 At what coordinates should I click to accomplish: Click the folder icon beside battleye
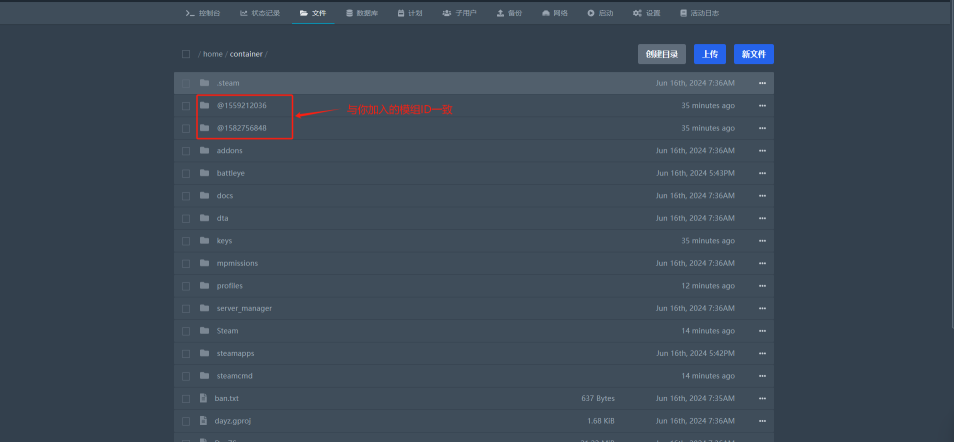(x=204, y=173)
